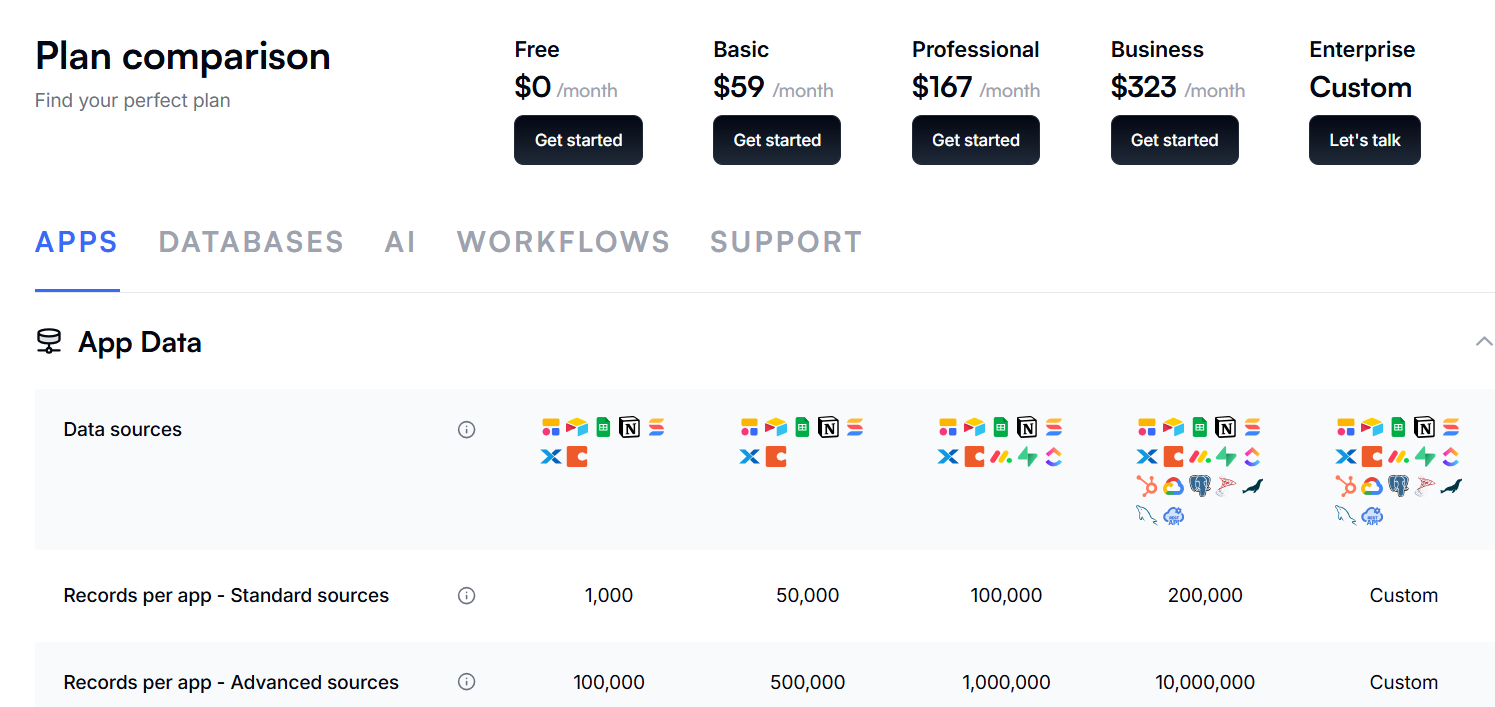Open the WORKFLOWS tab
This screenshot has width=1495, height=707.
pyautogui.click(x=563, y=242)
